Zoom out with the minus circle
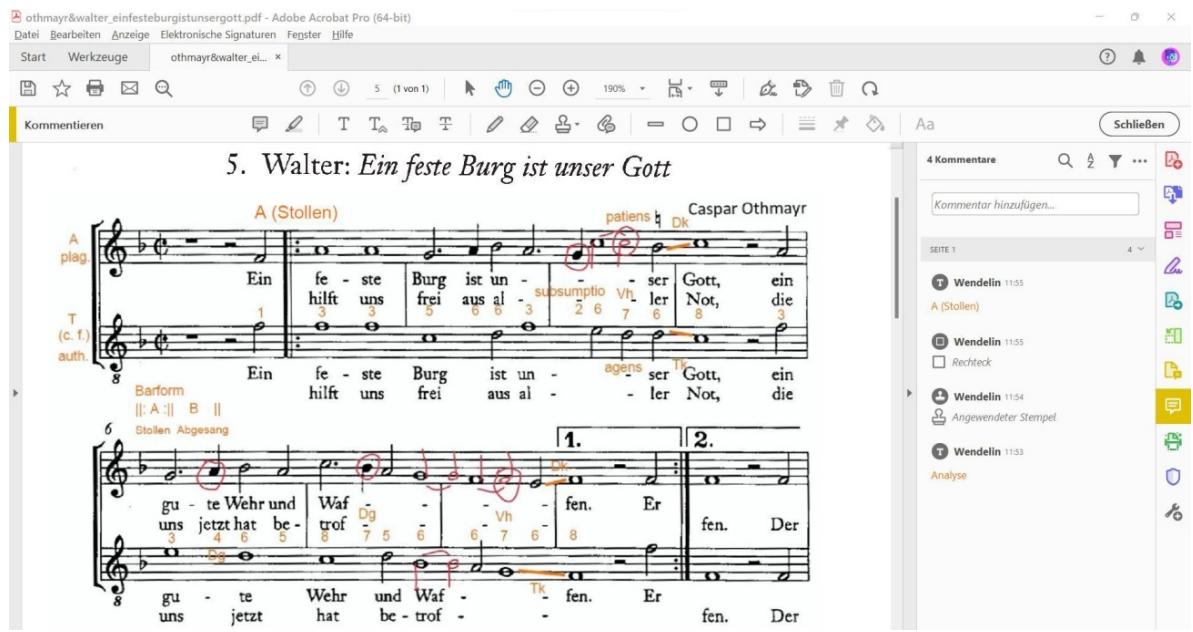Image resolution: width=1193 pixels, height=632 pixels. (x=537, y=88)
